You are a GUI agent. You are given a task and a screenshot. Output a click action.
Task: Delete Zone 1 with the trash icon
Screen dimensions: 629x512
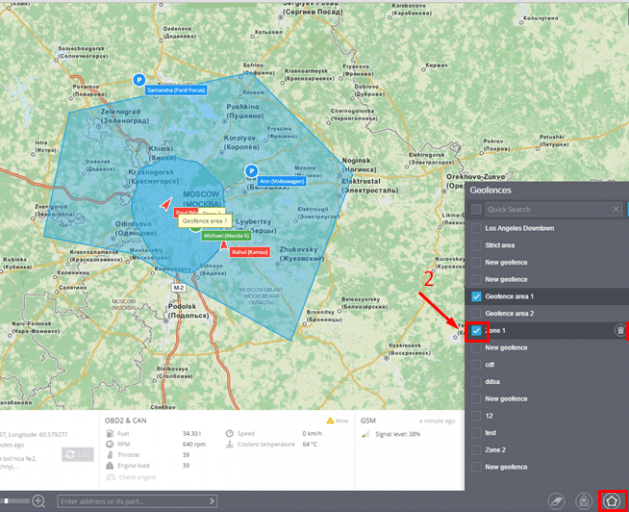click(620, 330)
